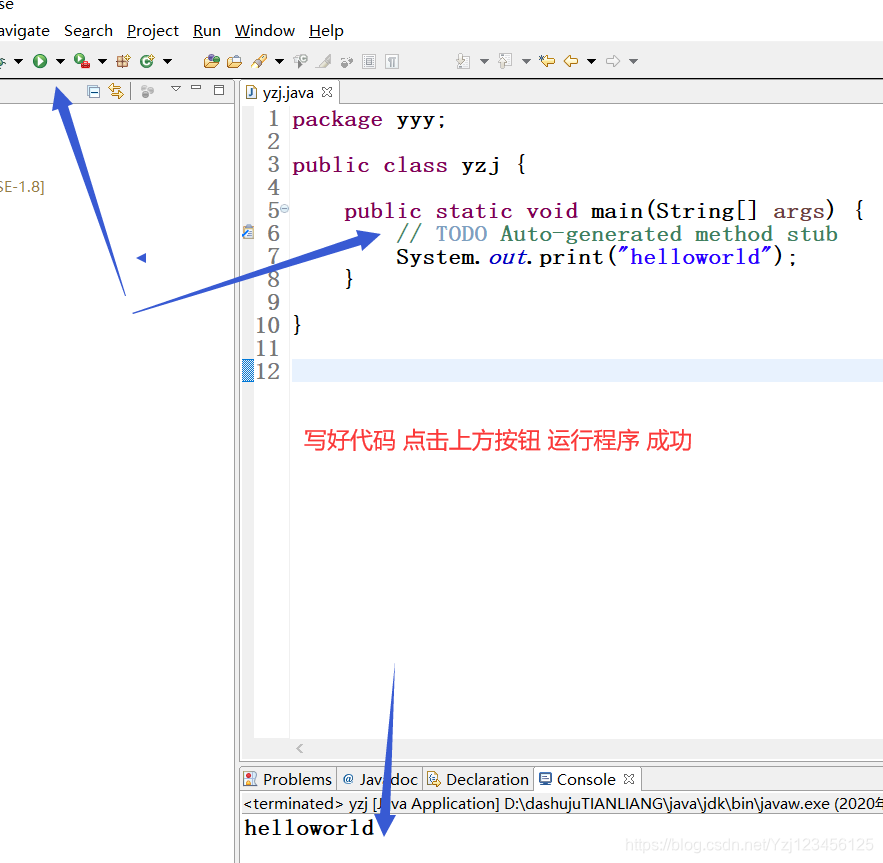883x863 pixels.
Task: Close the Console view tab
Action: (x=629, y=779)
